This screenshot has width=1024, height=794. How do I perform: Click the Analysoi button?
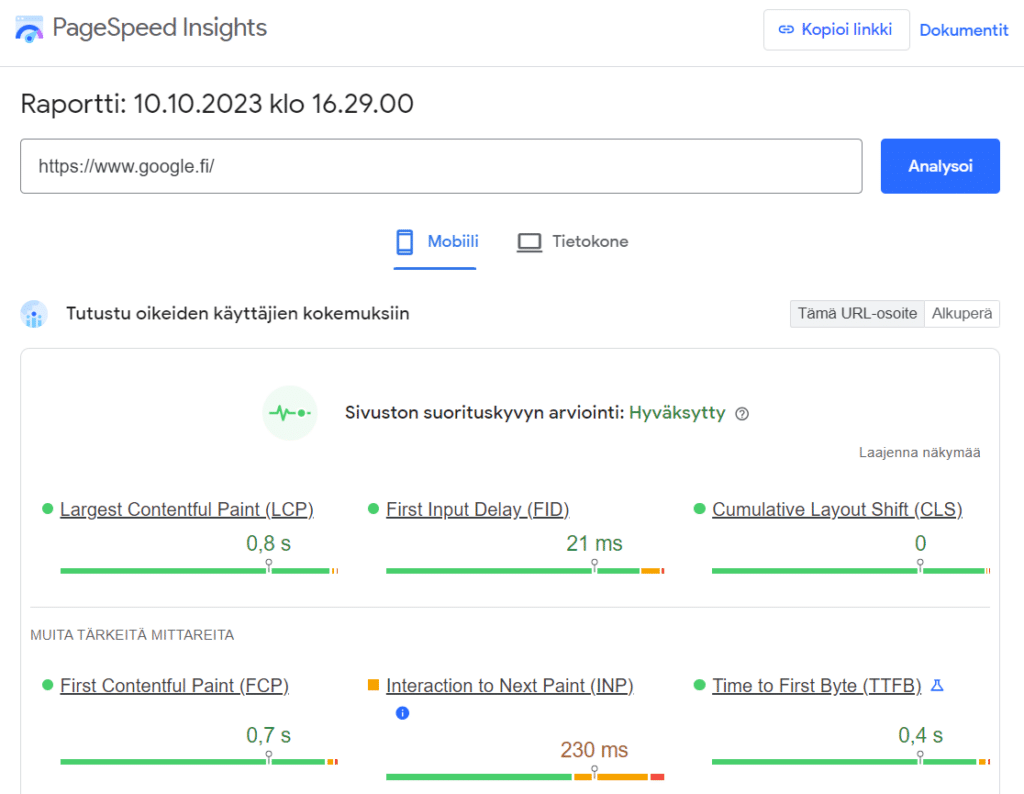click(x=940, y=166)
